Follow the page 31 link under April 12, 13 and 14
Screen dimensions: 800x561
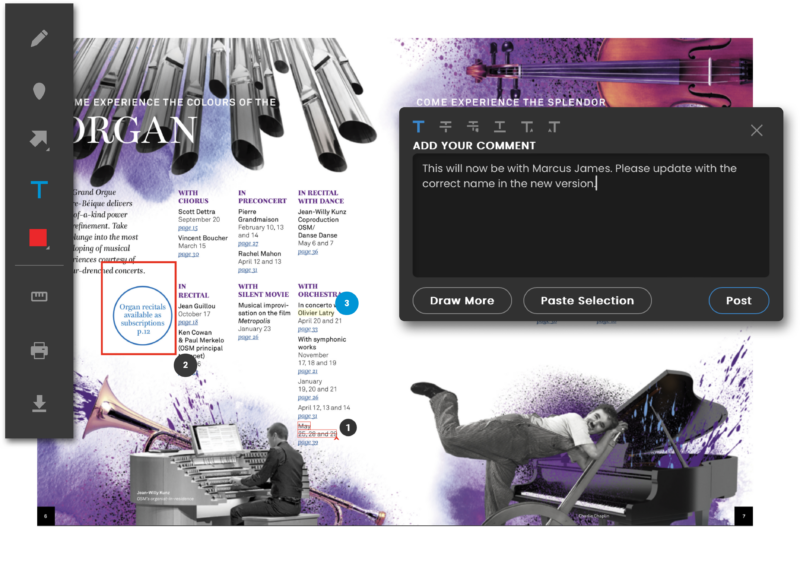click(x=308, y=416)
